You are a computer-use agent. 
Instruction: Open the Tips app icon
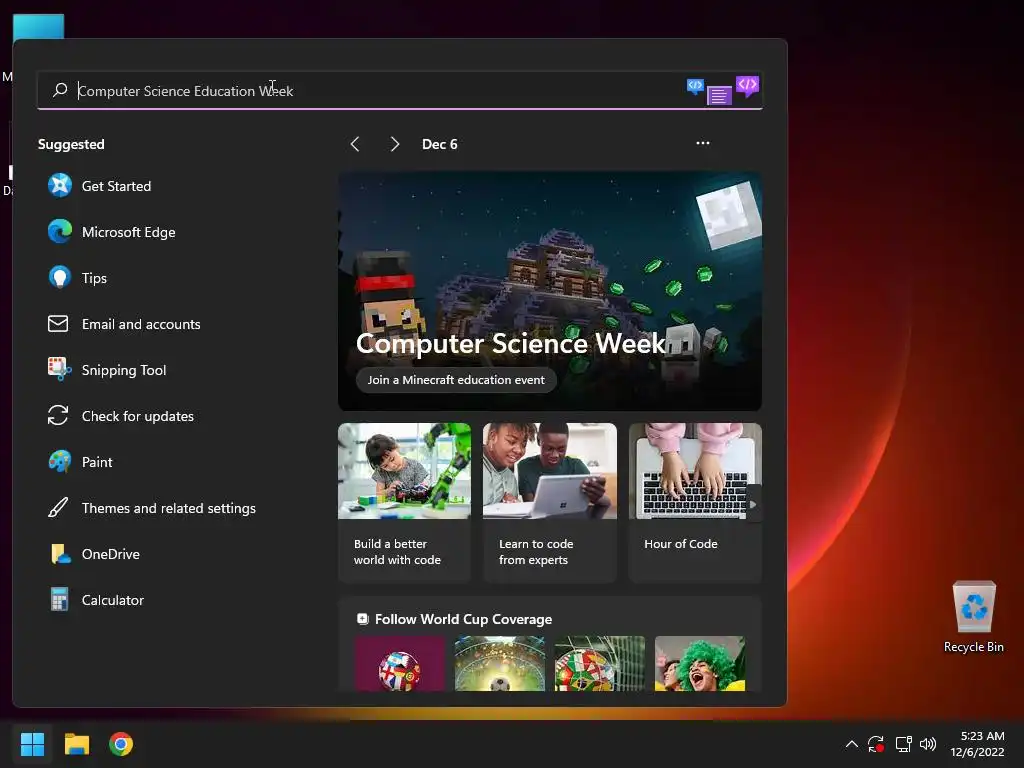tap(59, 278)
